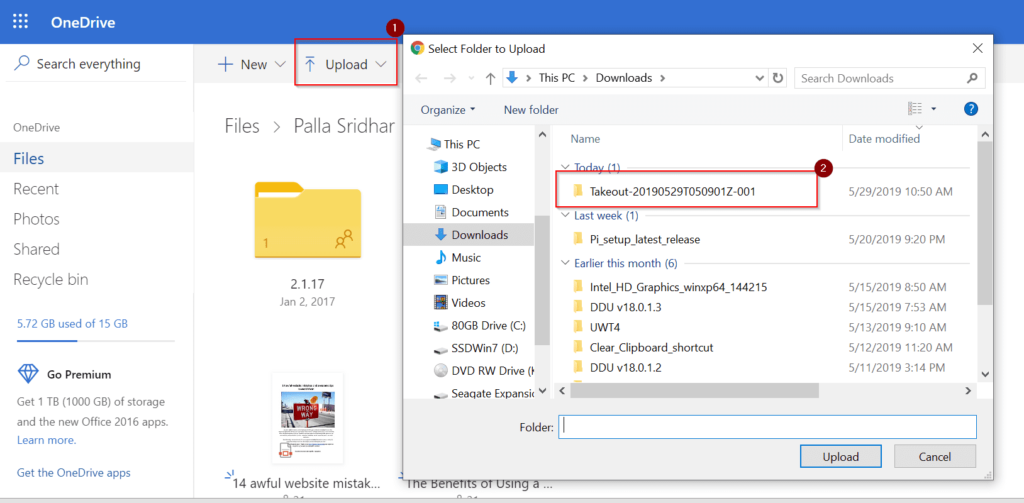1024x503 pixels.
Task: Cancel the folder upload dialog
Action: pyautogui.click(x=935, y=457)
